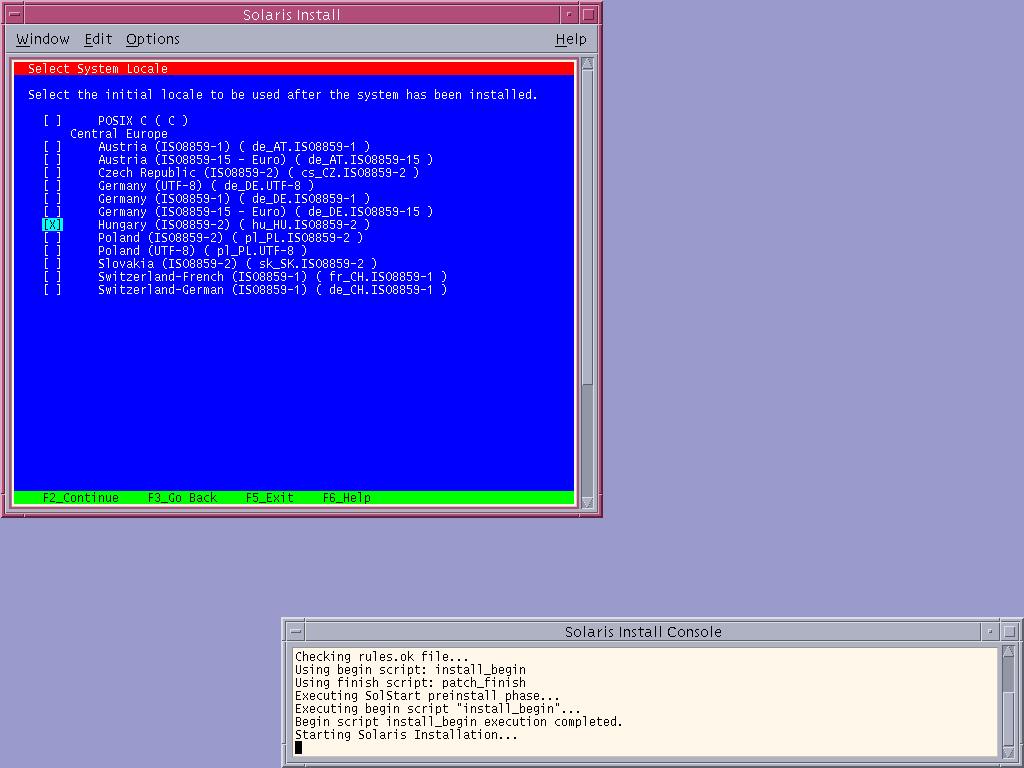This screenshot has width=1024, height=768.
Task: Click Install Console scrollbar up arrow
Action: tap(1008, 652)
